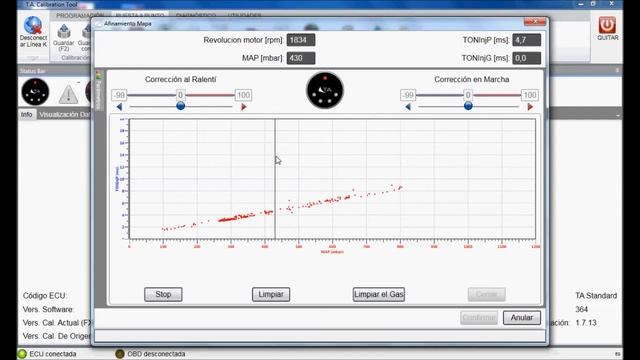
Task: Click the Revolucion motor rpm value field
Action: point(301,40)
